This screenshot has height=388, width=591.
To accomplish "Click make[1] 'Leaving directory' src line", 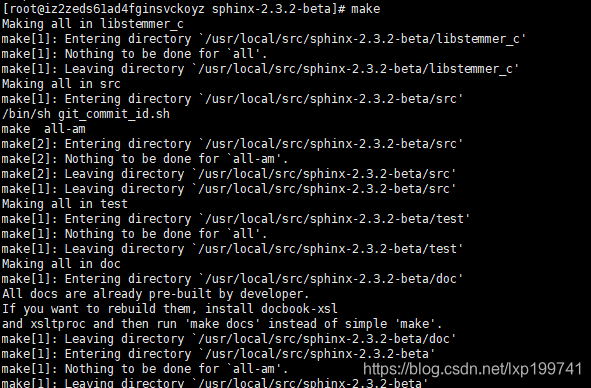I will click(x=229, y=189).
